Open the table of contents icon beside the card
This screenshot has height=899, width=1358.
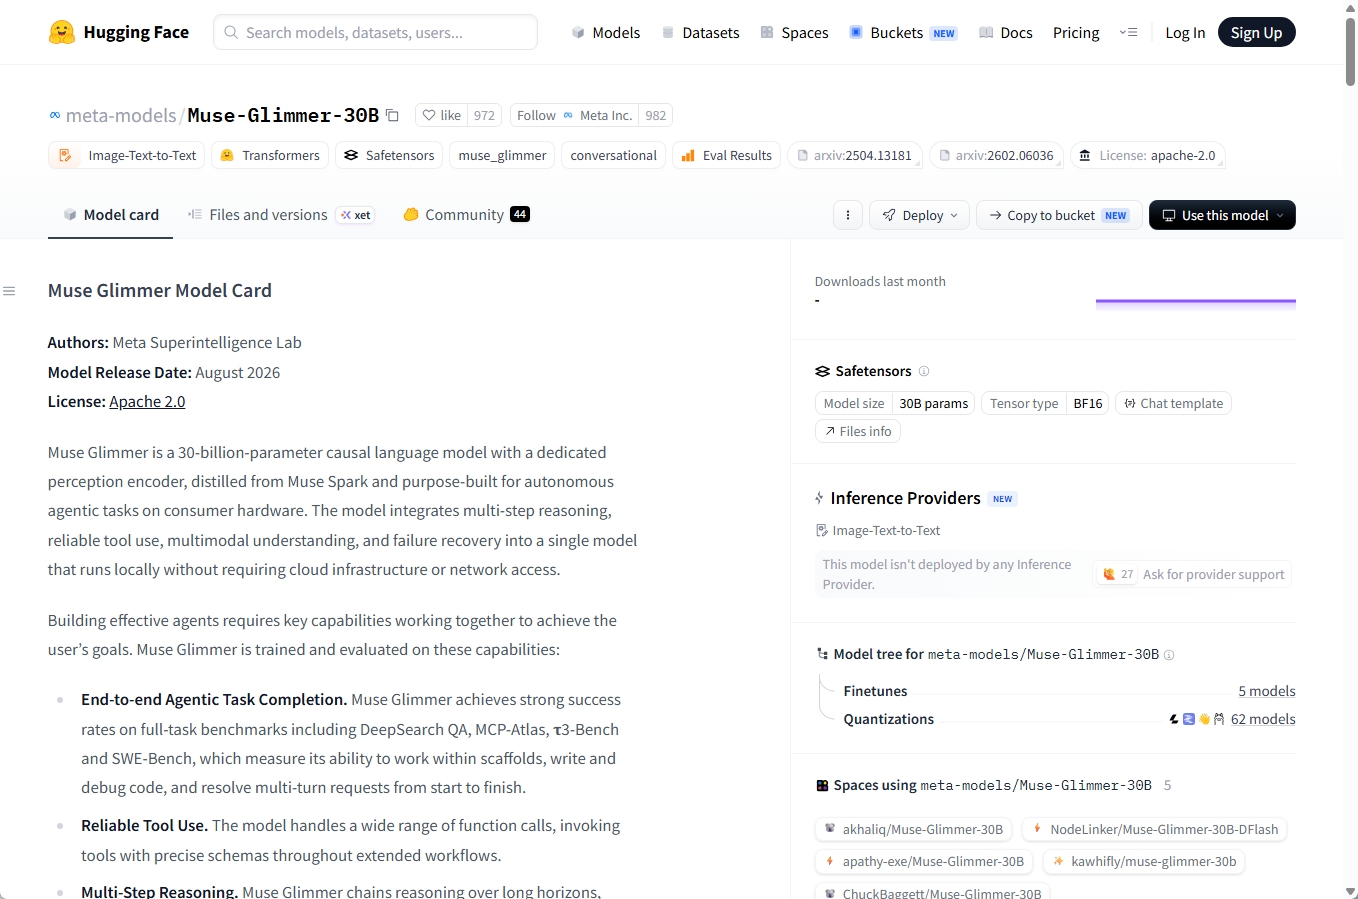click(9, 291)
